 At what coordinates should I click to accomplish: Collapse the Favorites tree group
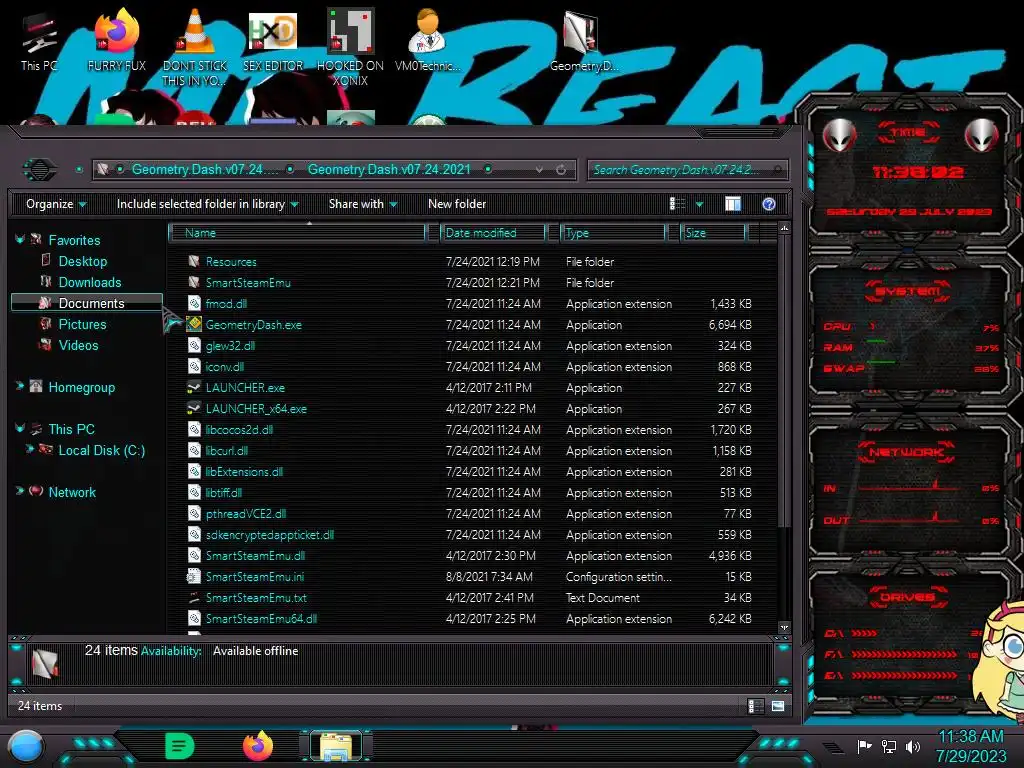point(20,240)
